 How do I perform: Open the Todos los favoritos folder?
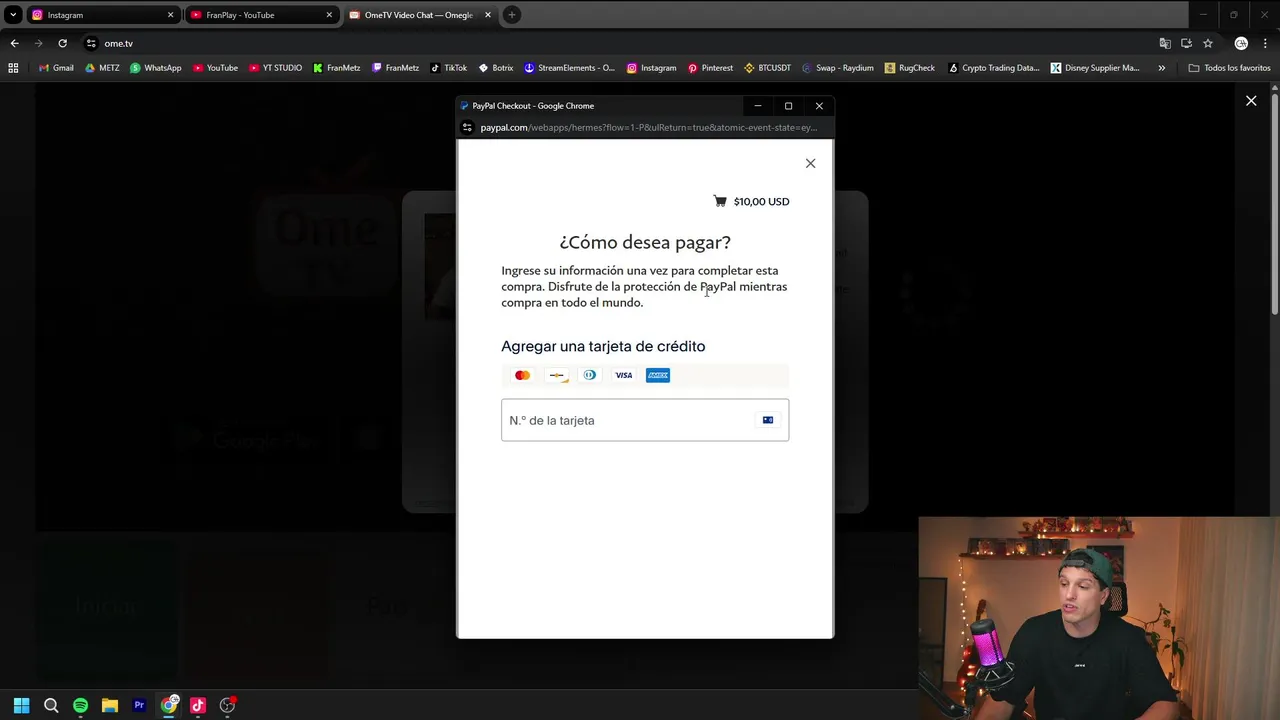pyautogui.click(x=1229, y=68)
